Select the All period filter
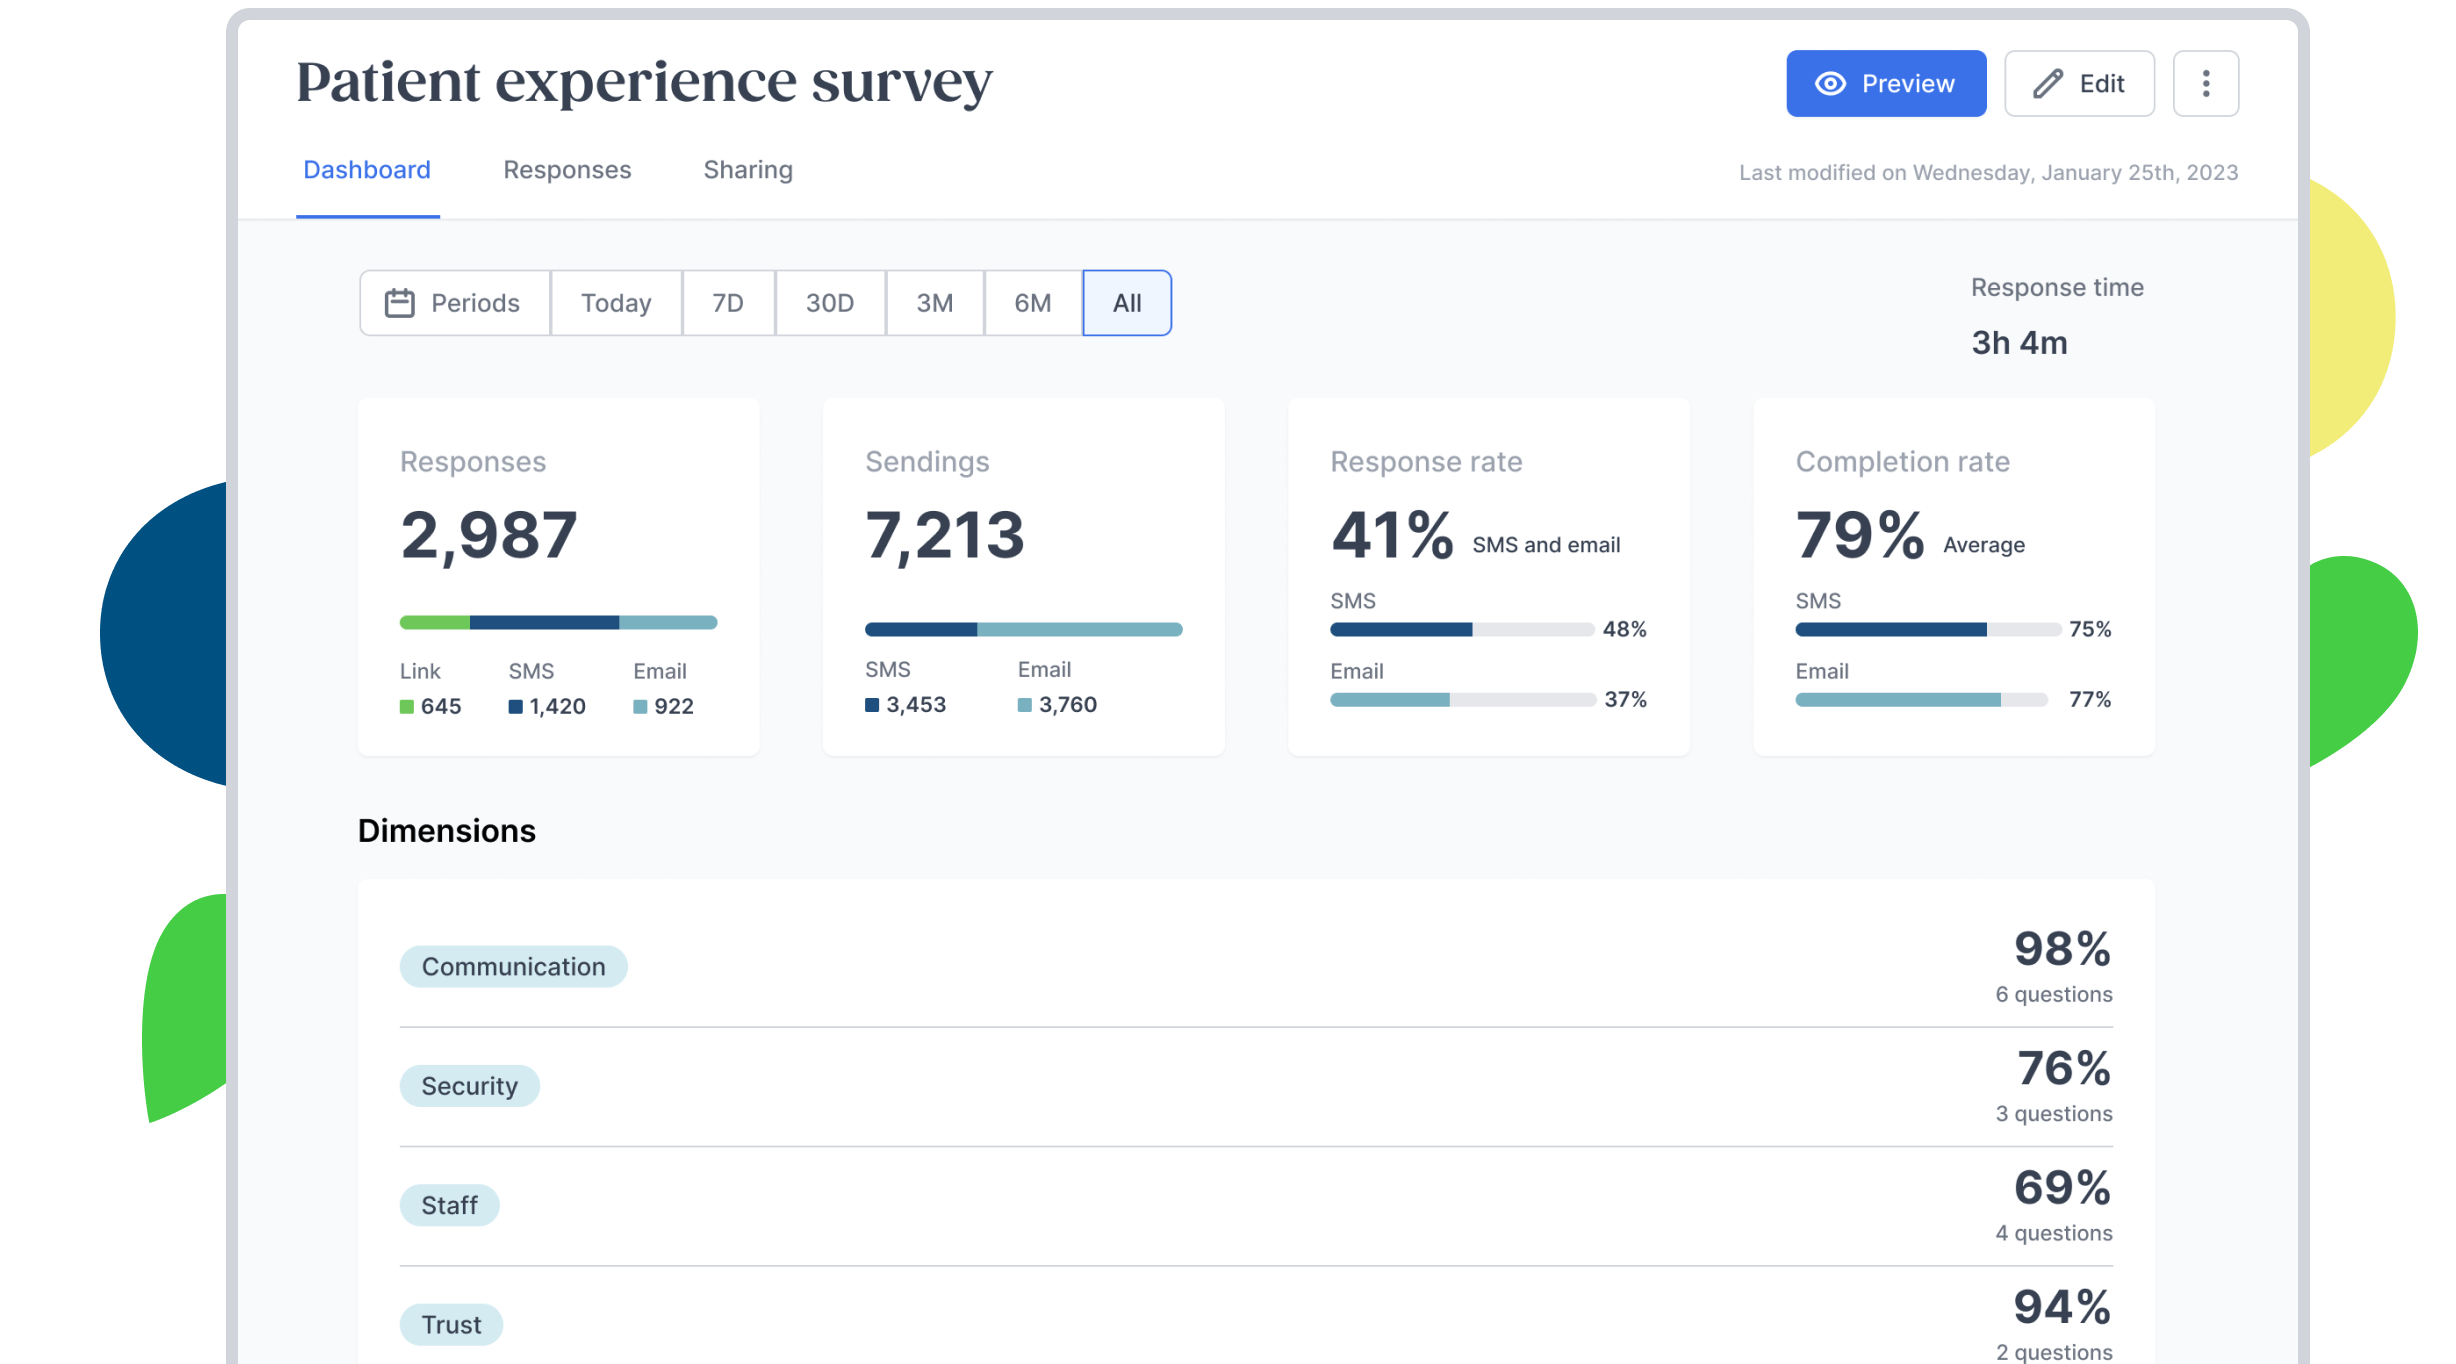 (x=1126, y=303)
